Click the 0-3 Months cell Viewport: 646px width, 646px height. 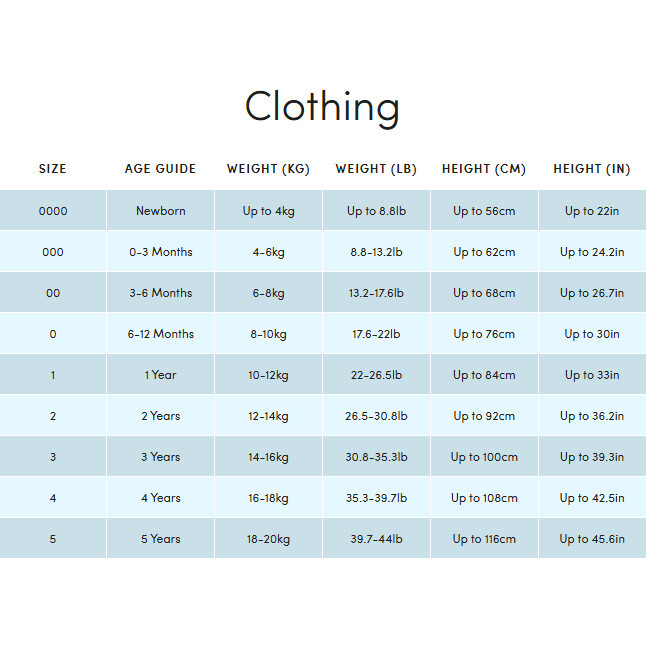[160, 252]
